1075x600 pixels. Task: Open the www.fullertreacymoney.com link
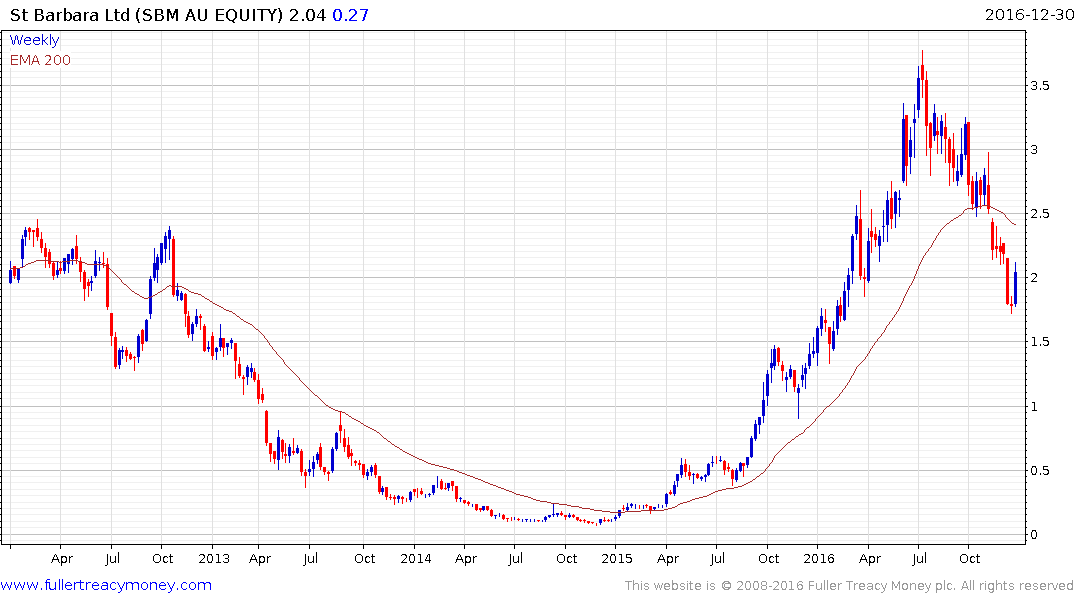[106, 585]
